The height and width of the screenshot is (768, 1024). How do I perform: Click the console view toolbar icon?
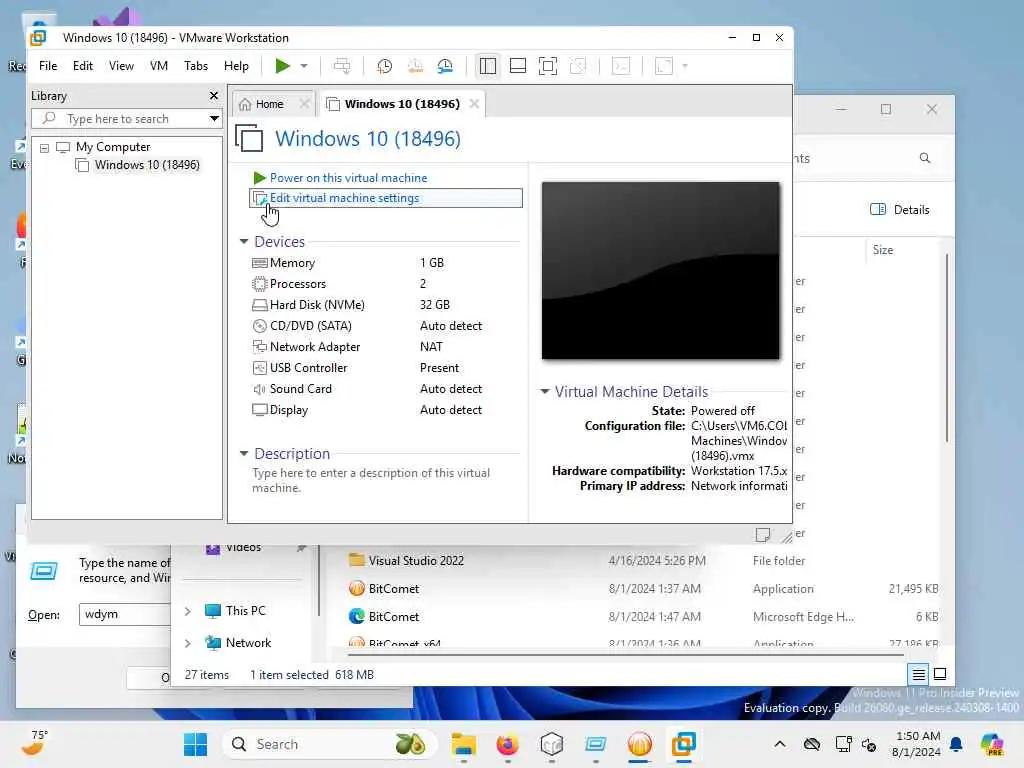coord(621,66)
